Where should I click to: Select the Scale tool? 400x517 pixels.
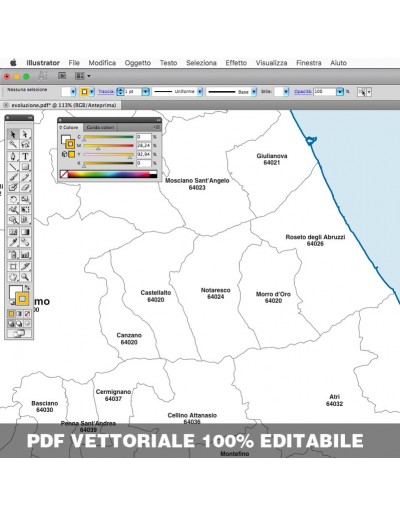(25, 199)
